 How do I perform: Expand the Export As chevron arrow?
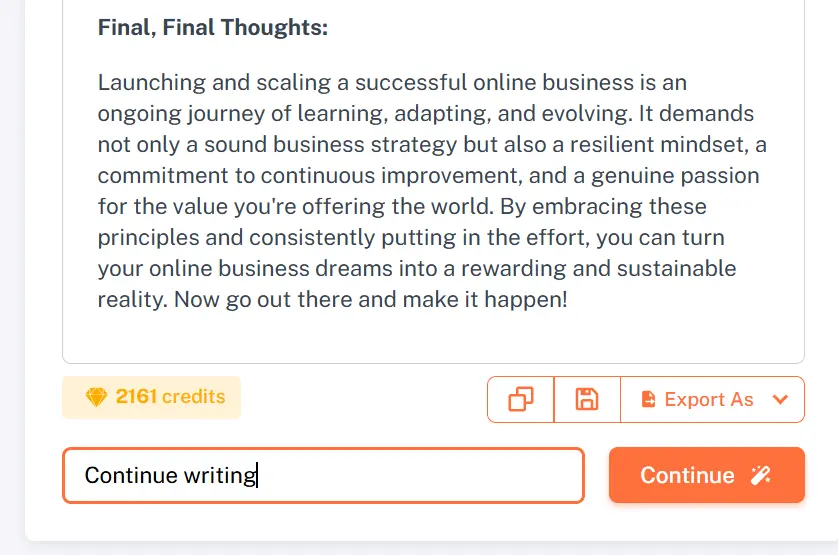(x=781, y=399)
